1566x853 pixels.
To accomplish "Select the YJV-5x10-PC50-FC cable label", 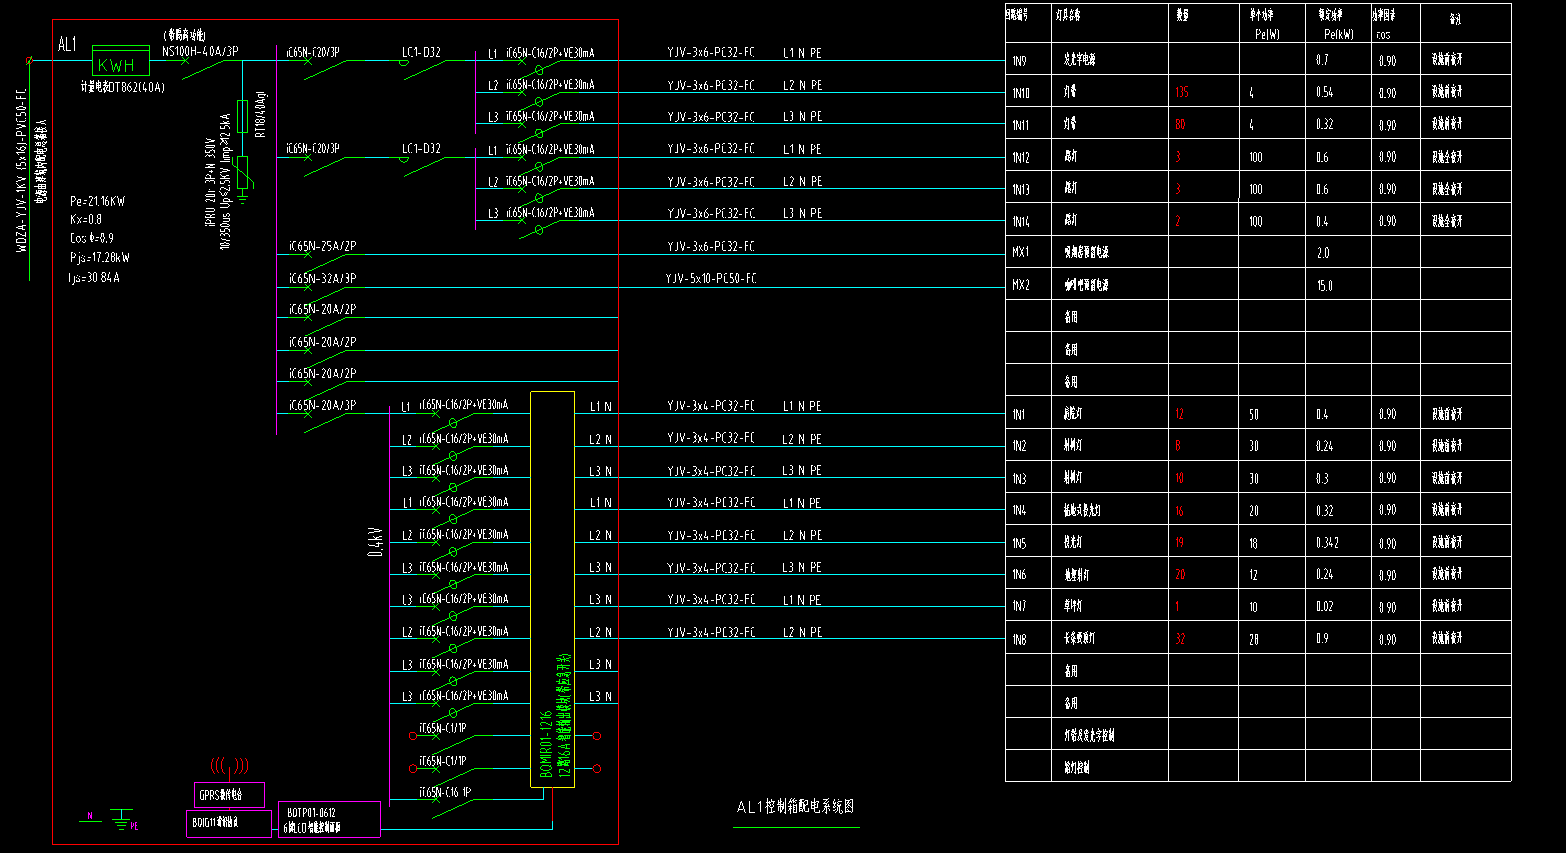I will pyautogui.click(x=711, y=278).
